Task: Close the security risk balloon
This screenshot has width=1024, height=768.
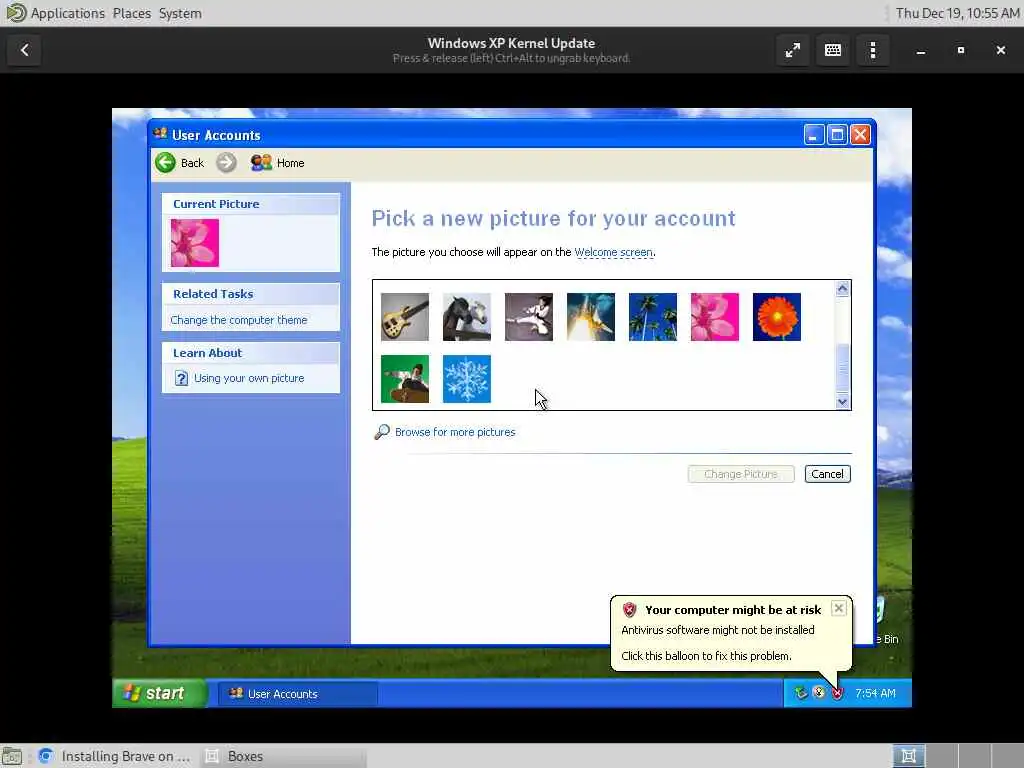Action: pyautogui.click(x=839, y=609)
